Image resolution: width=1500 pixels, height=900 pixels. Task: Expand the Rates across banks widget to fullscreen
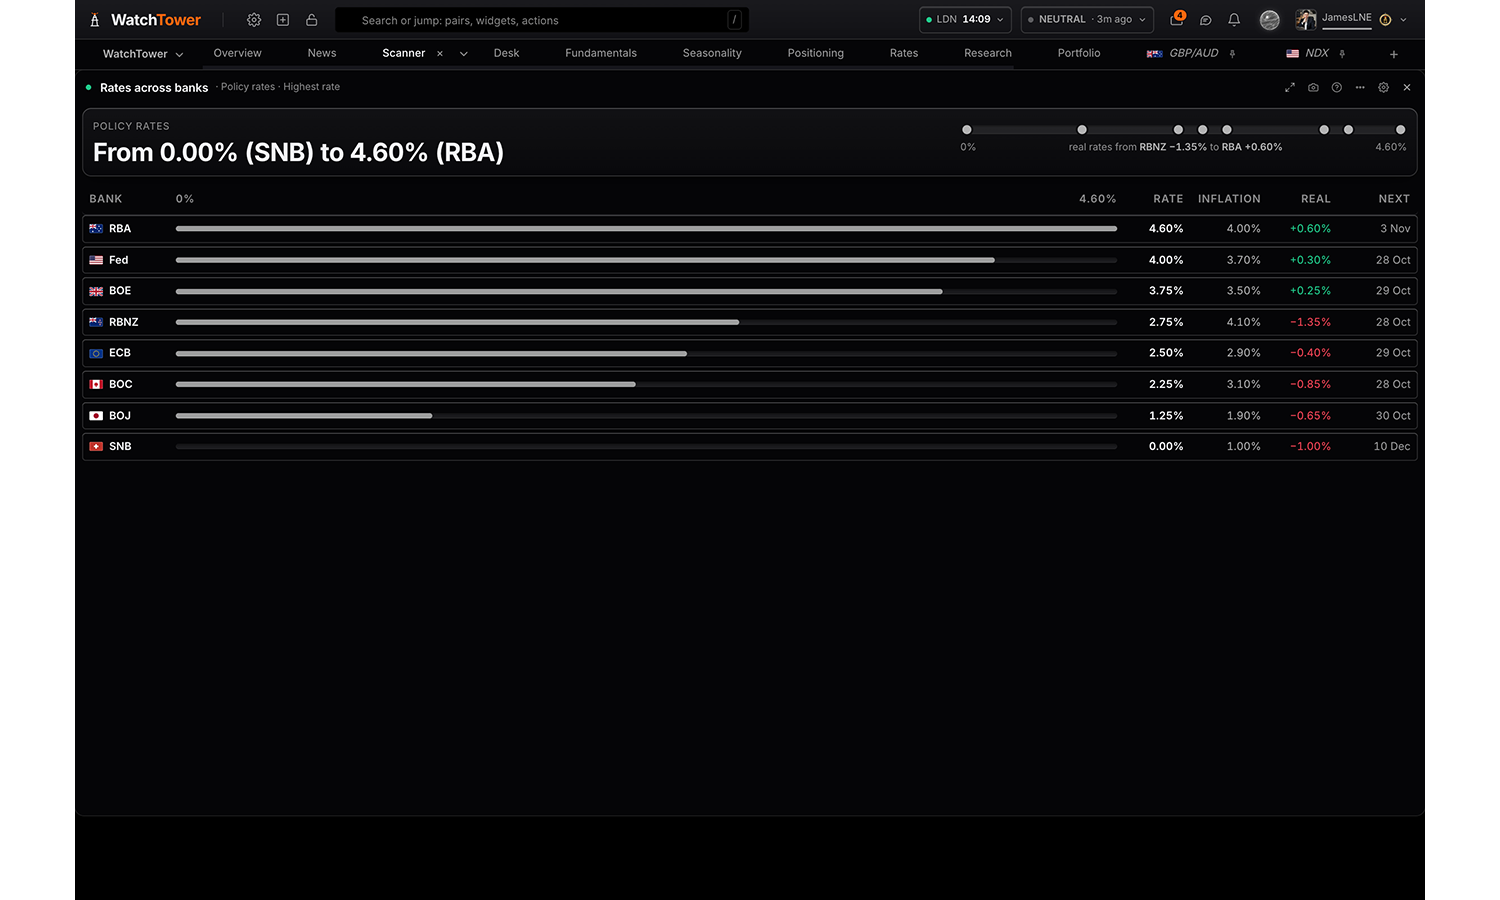(1290, 88)
